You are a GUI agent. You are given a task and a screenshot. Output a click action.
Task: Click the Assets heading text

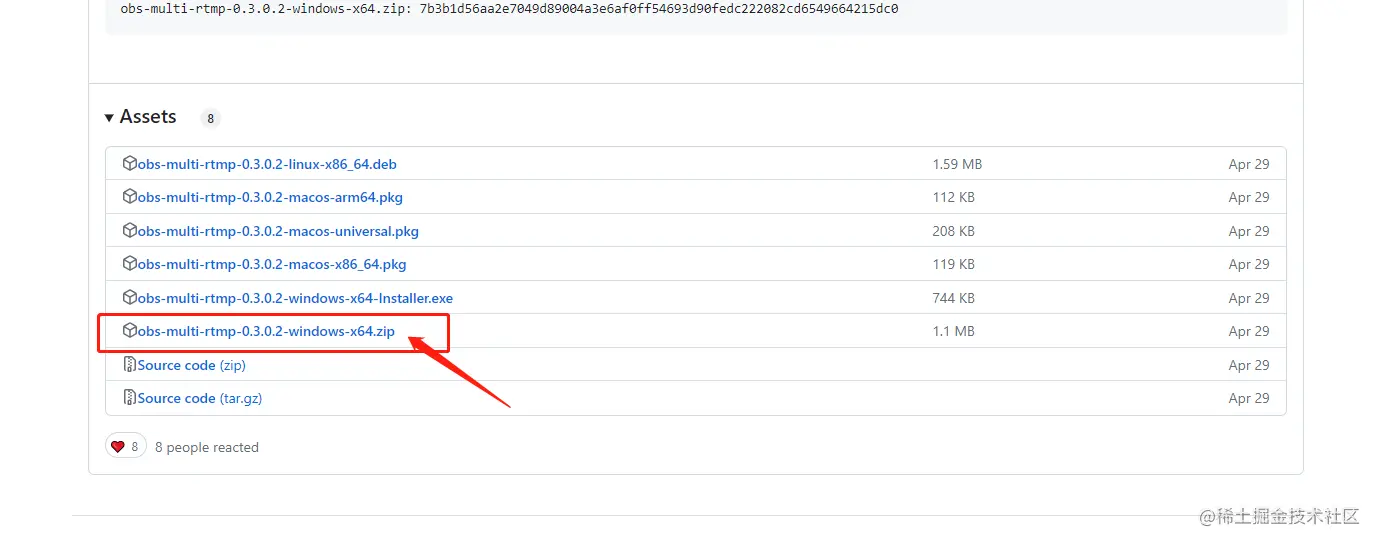(x=148, y=117)
